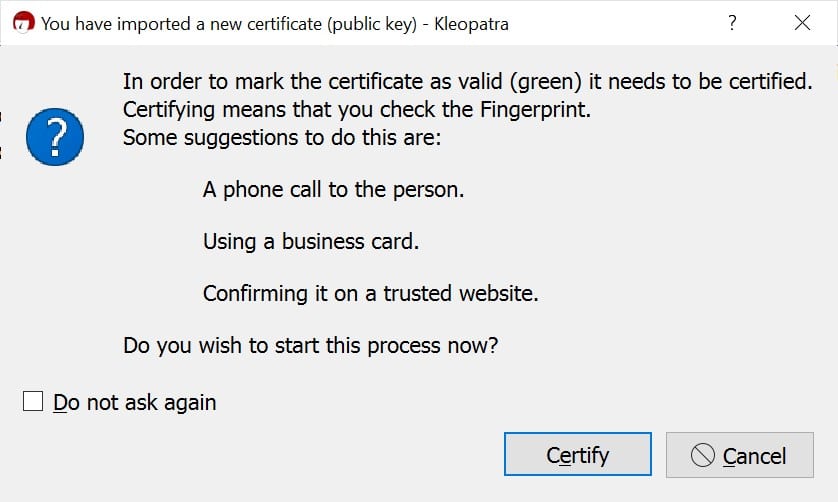Start the process with the Certify button
The width and height of the screenshot is (838, 502).
point(578,454)
